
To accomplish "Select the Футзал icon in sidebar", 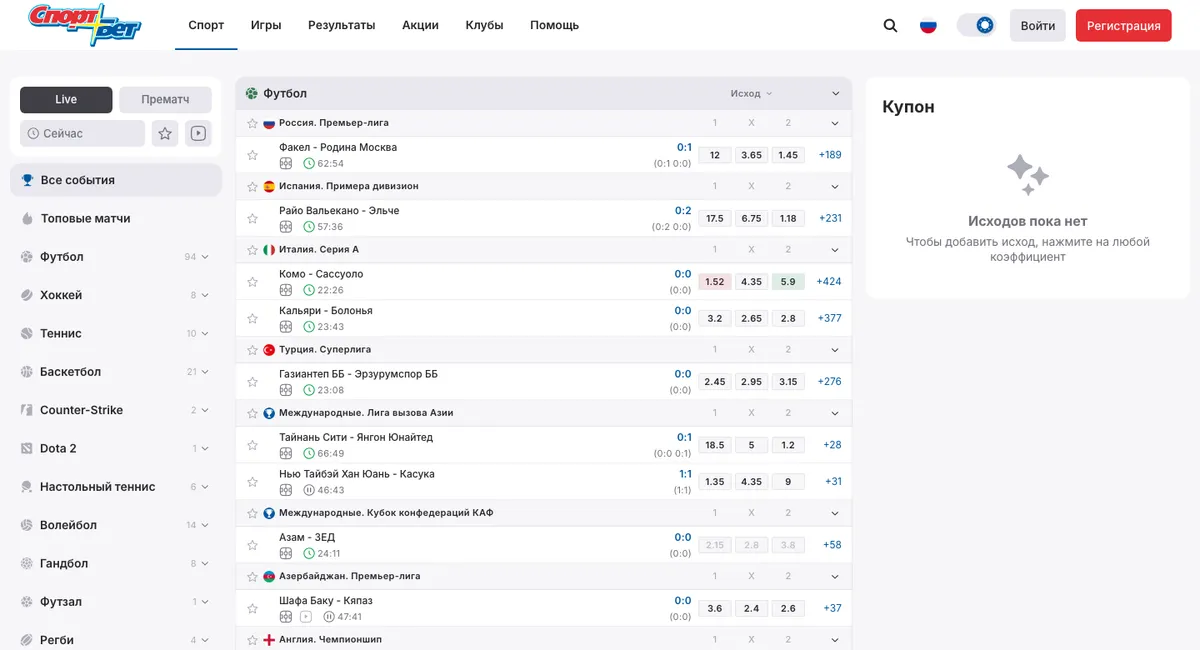I will pos(27,602).
